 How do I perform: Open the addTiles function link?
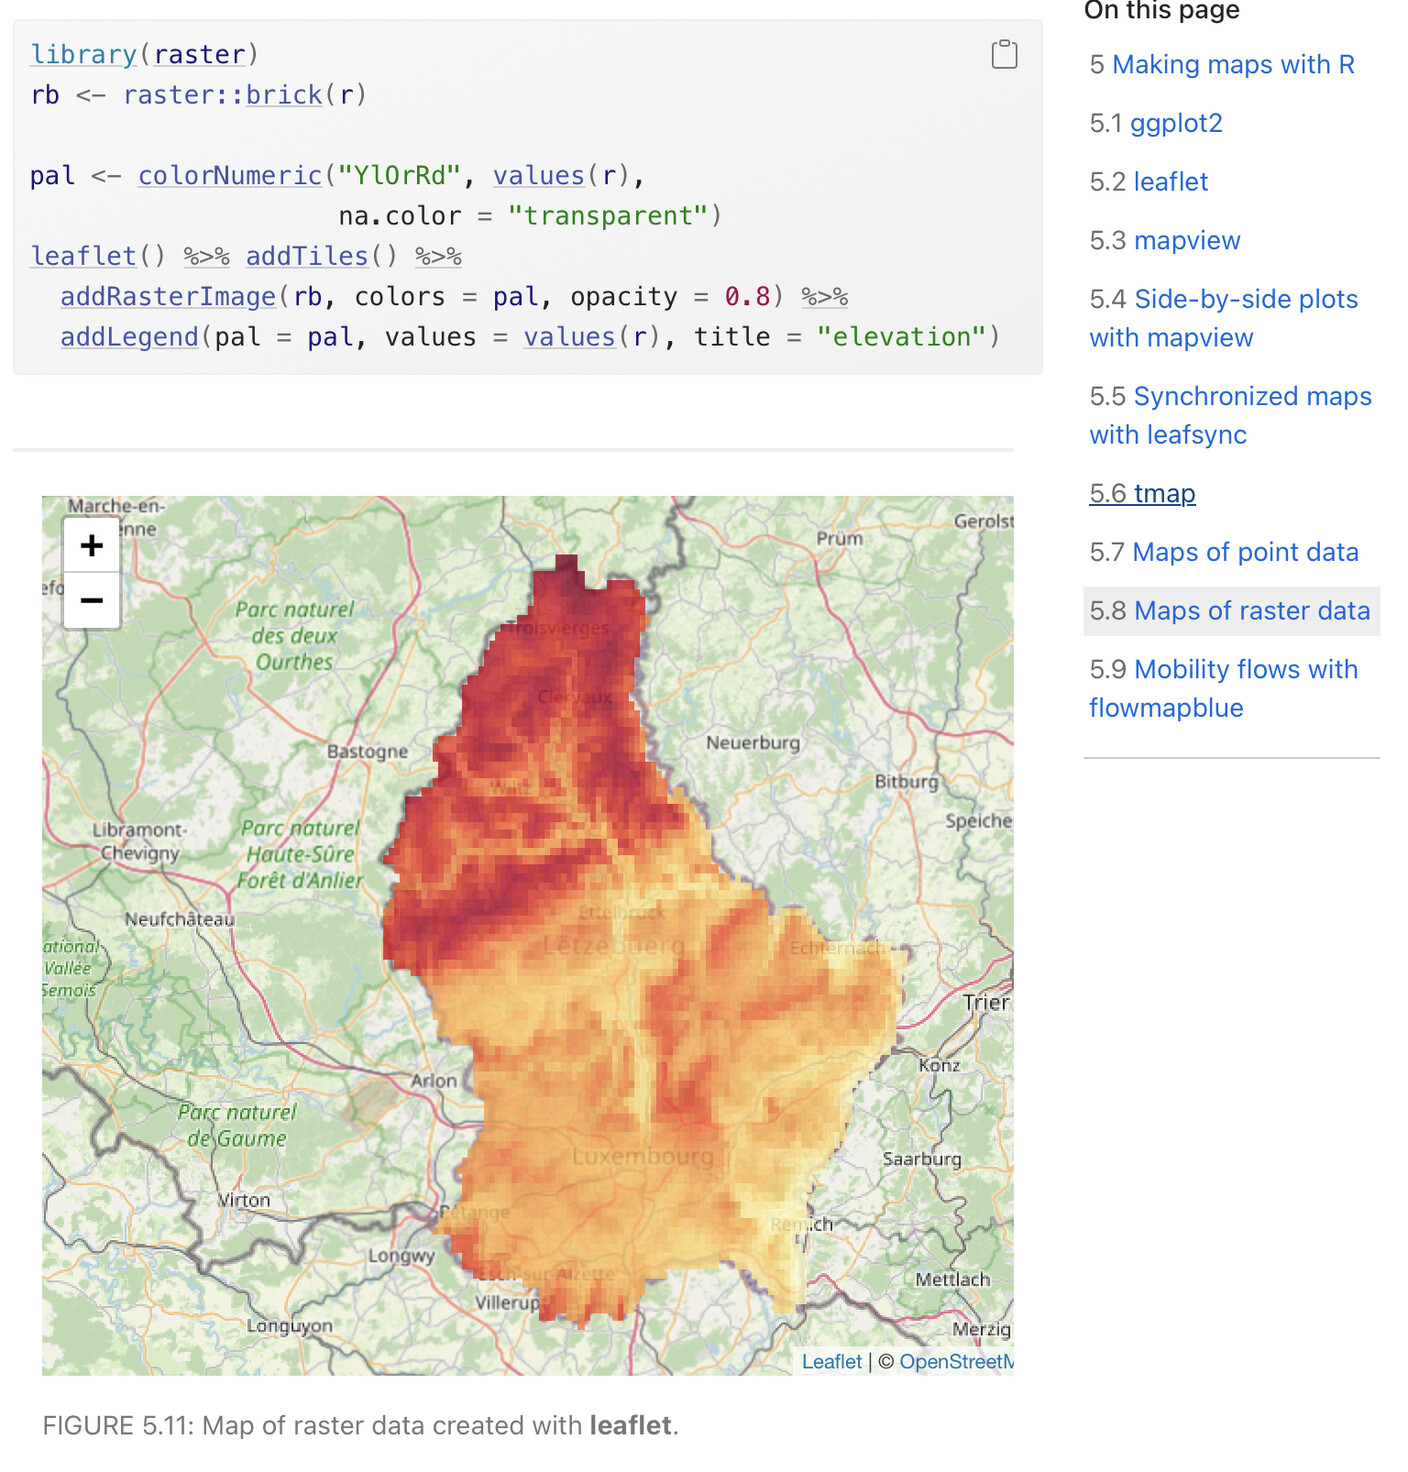pos(306,255)
